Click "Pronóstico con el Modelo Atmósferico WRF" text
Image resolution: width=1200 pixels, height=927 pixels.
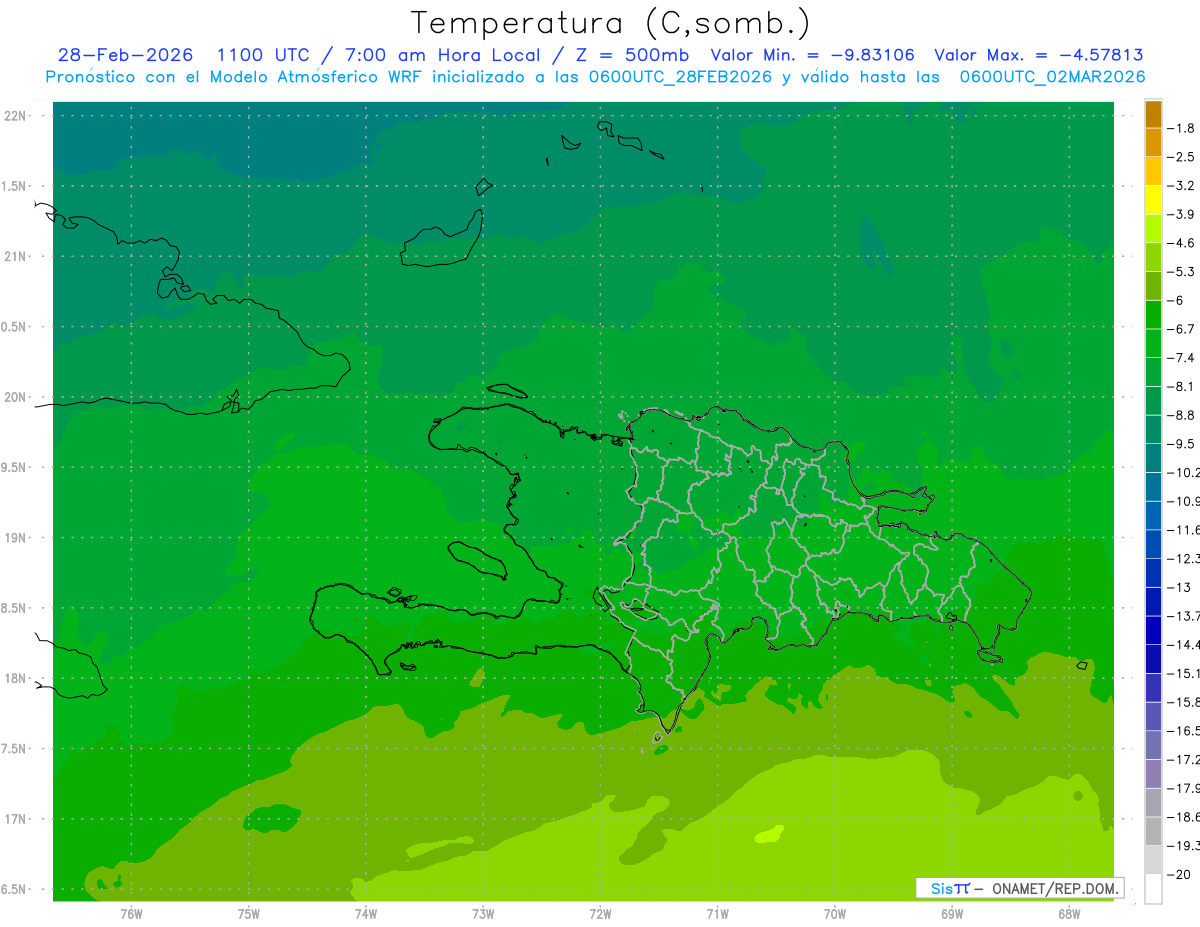pyautogui.click(x=235, y=76)
